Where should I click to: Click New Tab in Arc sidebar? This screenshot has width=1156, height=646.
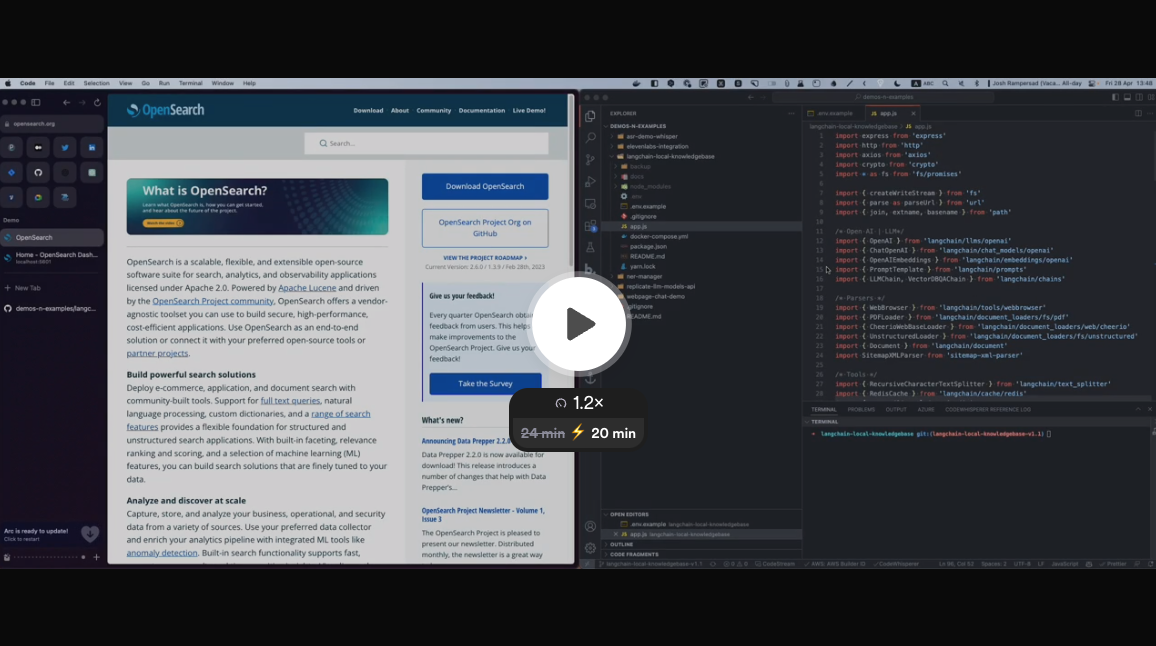click(x=52, y=288)
